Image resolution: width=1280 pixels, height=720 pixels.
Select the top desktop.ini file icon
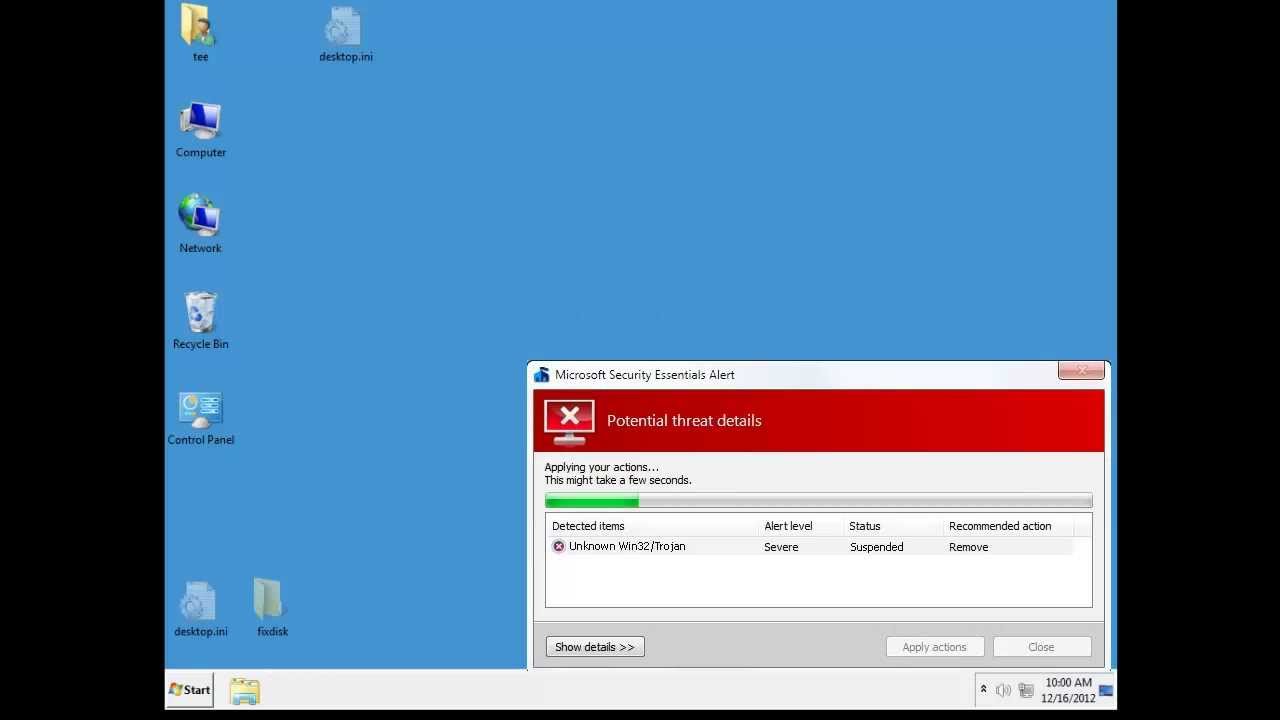point(345,32)
